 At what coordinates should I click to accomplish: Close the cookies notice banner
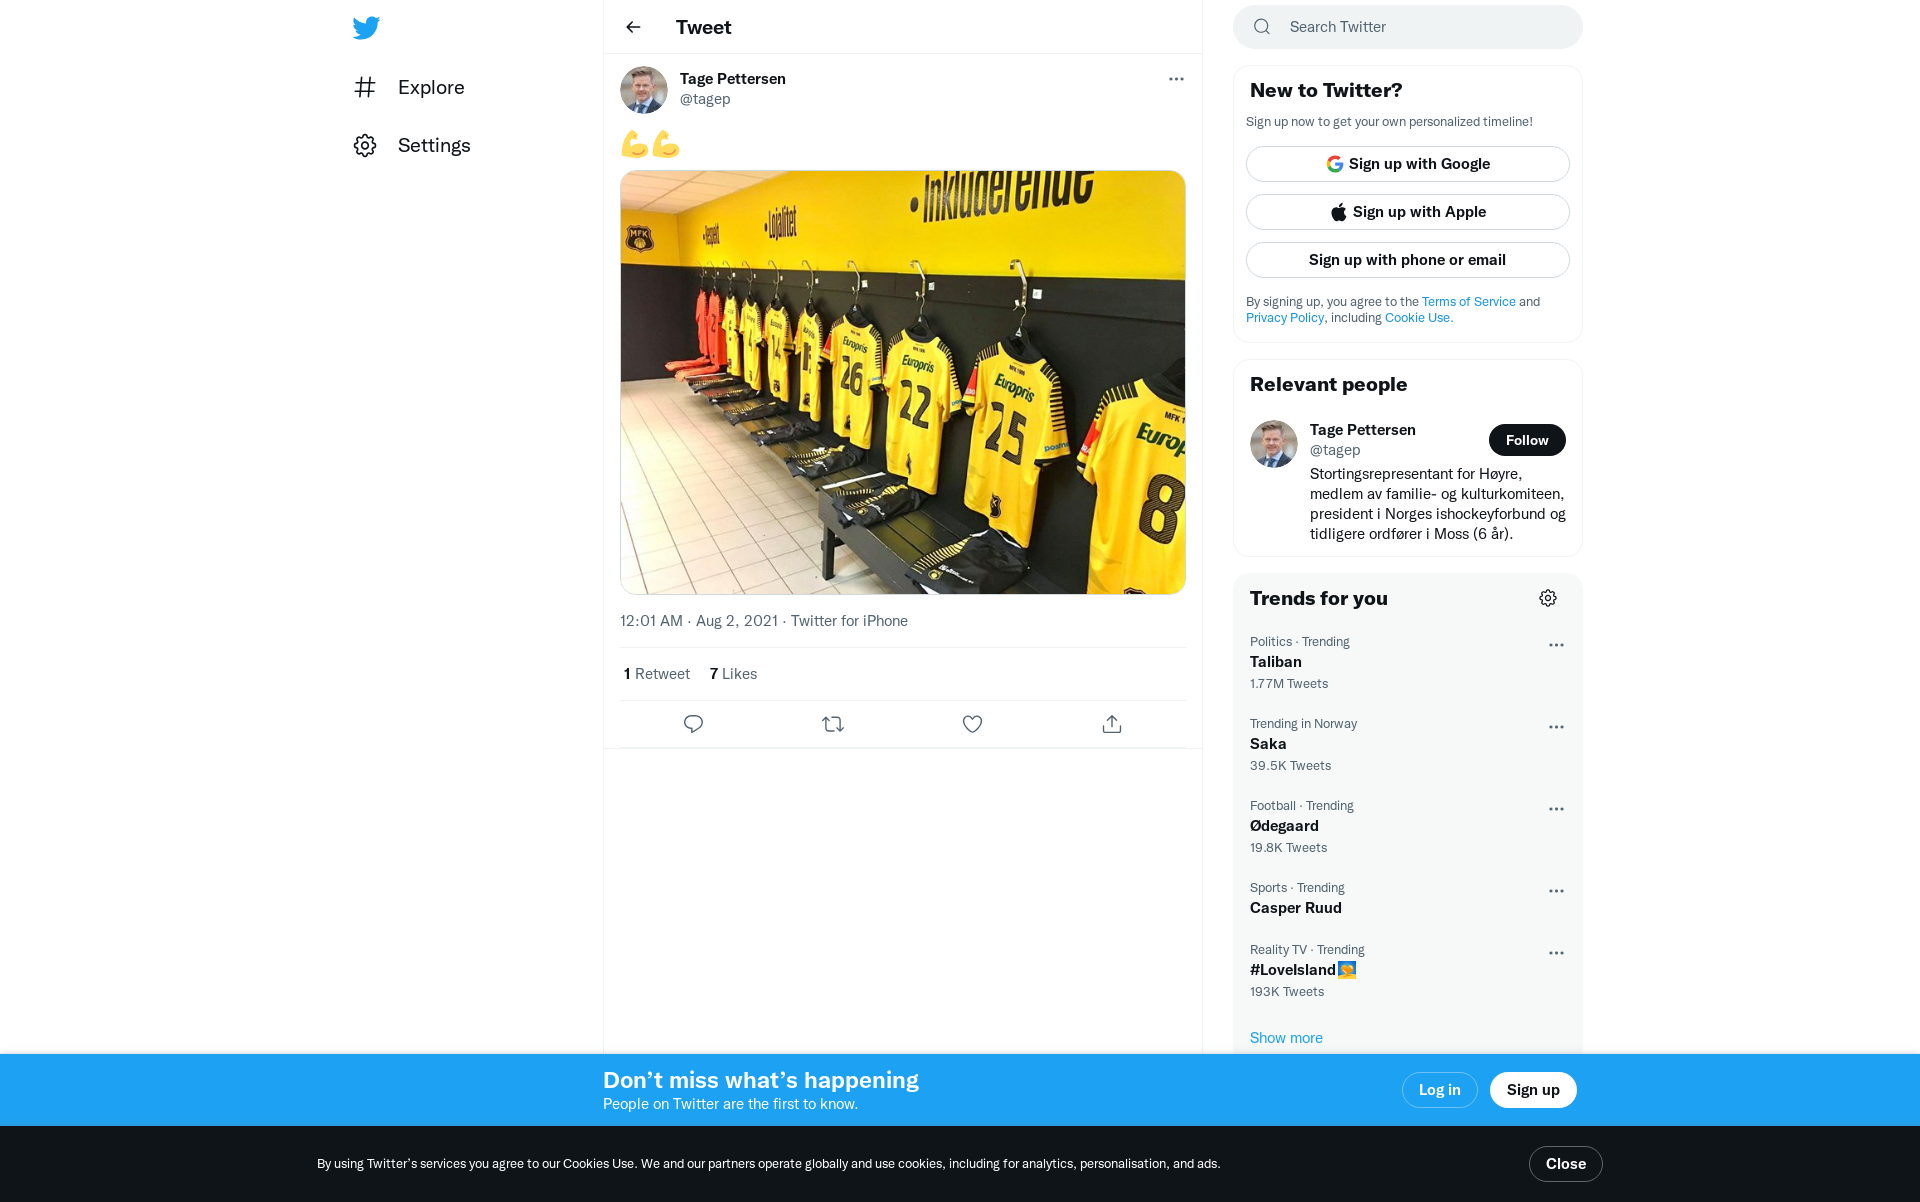coord(1566,1164)
